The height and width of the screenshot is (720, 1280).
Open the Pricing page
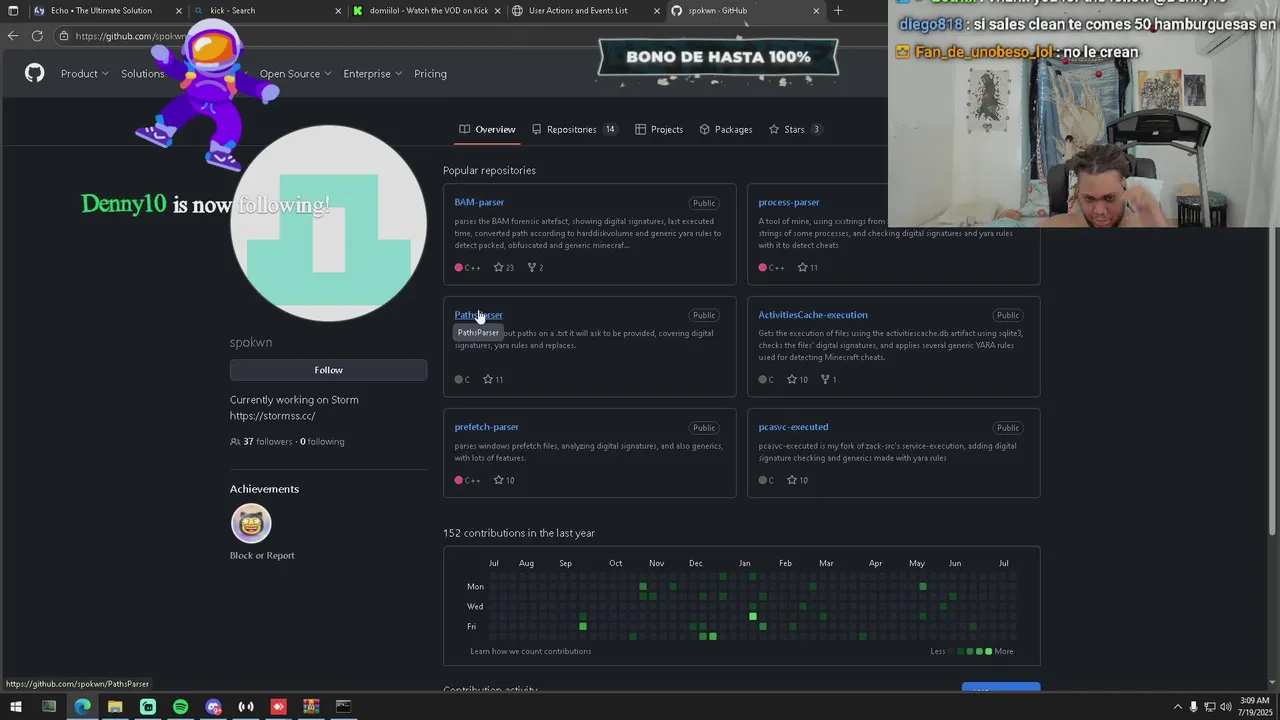430,74
